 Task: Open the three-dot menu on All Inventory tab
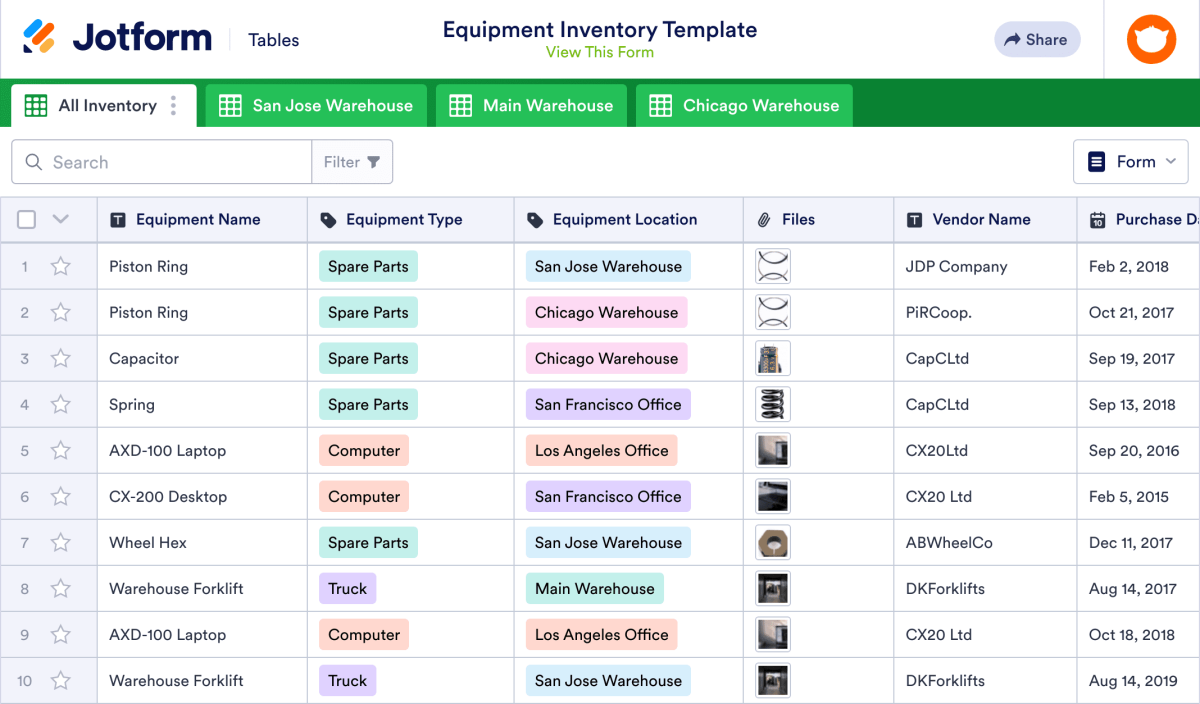[173, 105]
